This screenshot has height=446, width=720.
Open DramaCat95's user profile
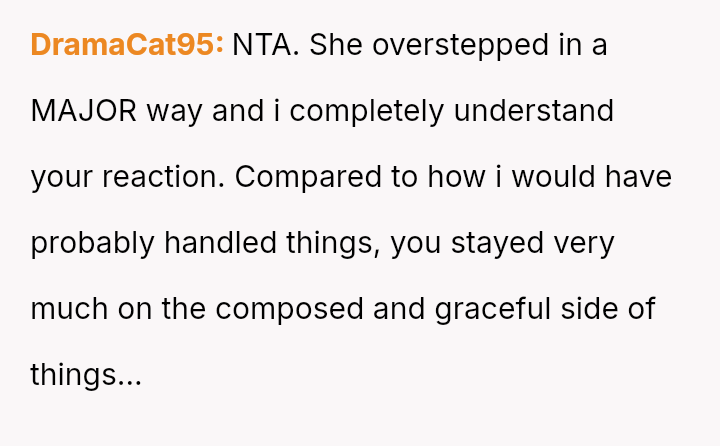coord(127,45)
